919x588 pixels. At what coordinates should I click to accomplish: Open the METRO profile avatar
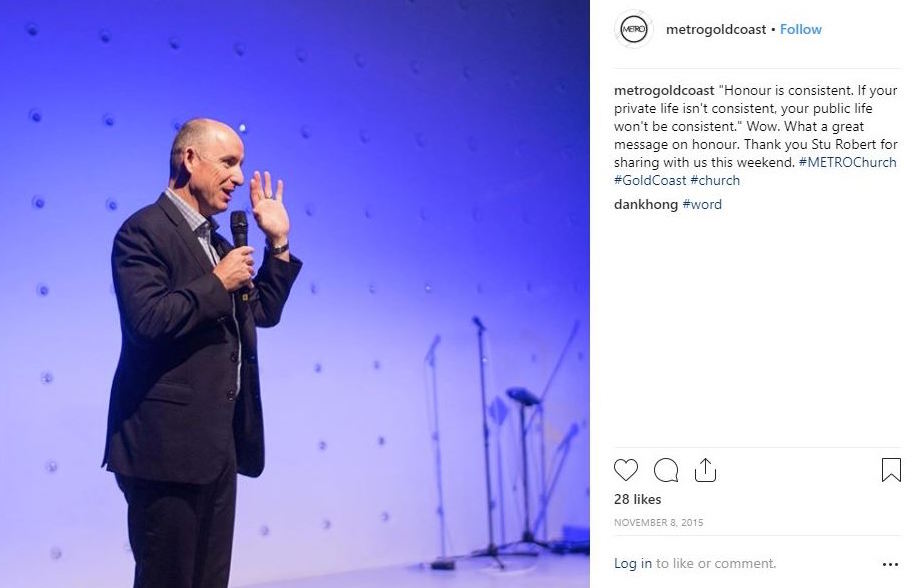click(x=634, y=29)
